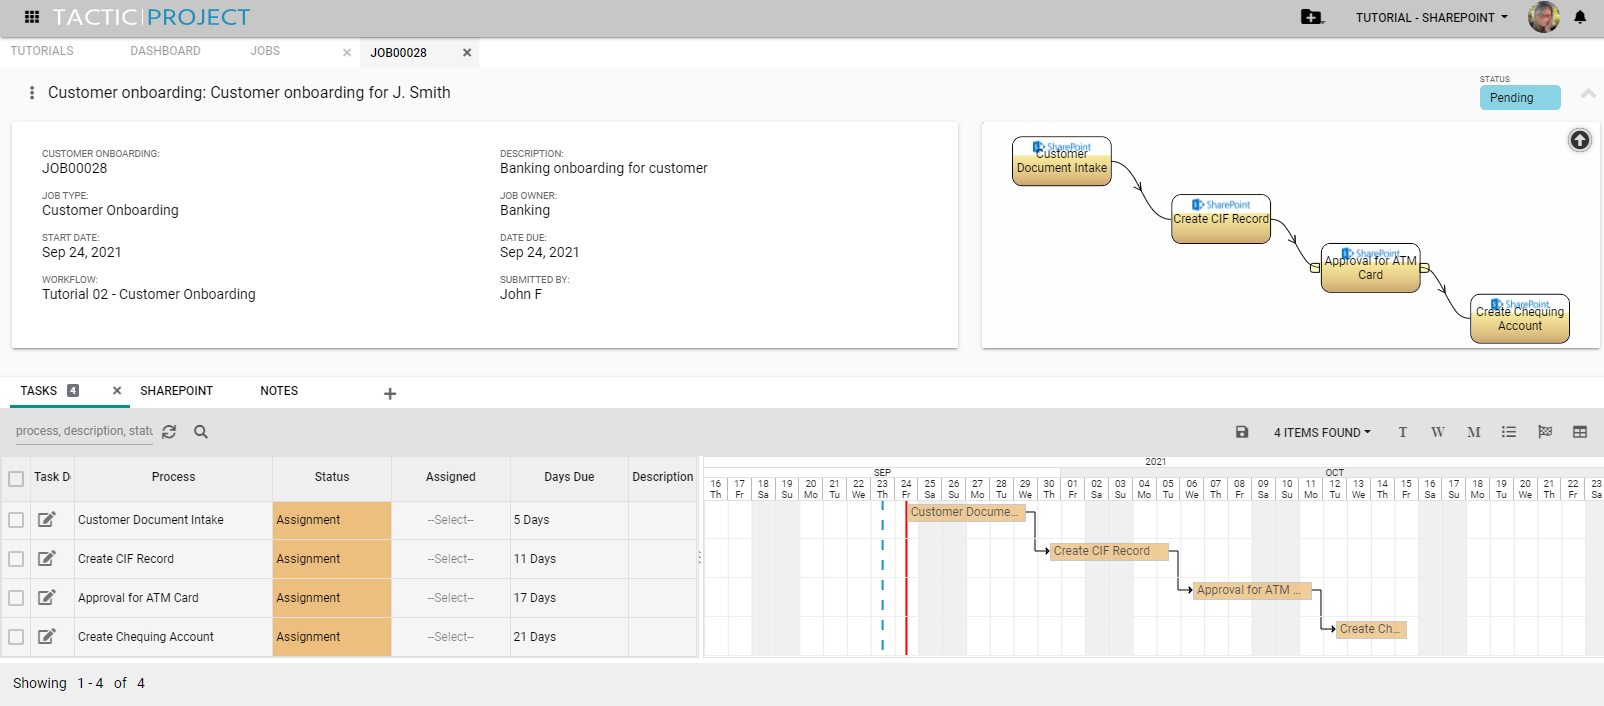Sort by the Status column header
This screenshot has height=706, width=1604.
tap(332, 477)
